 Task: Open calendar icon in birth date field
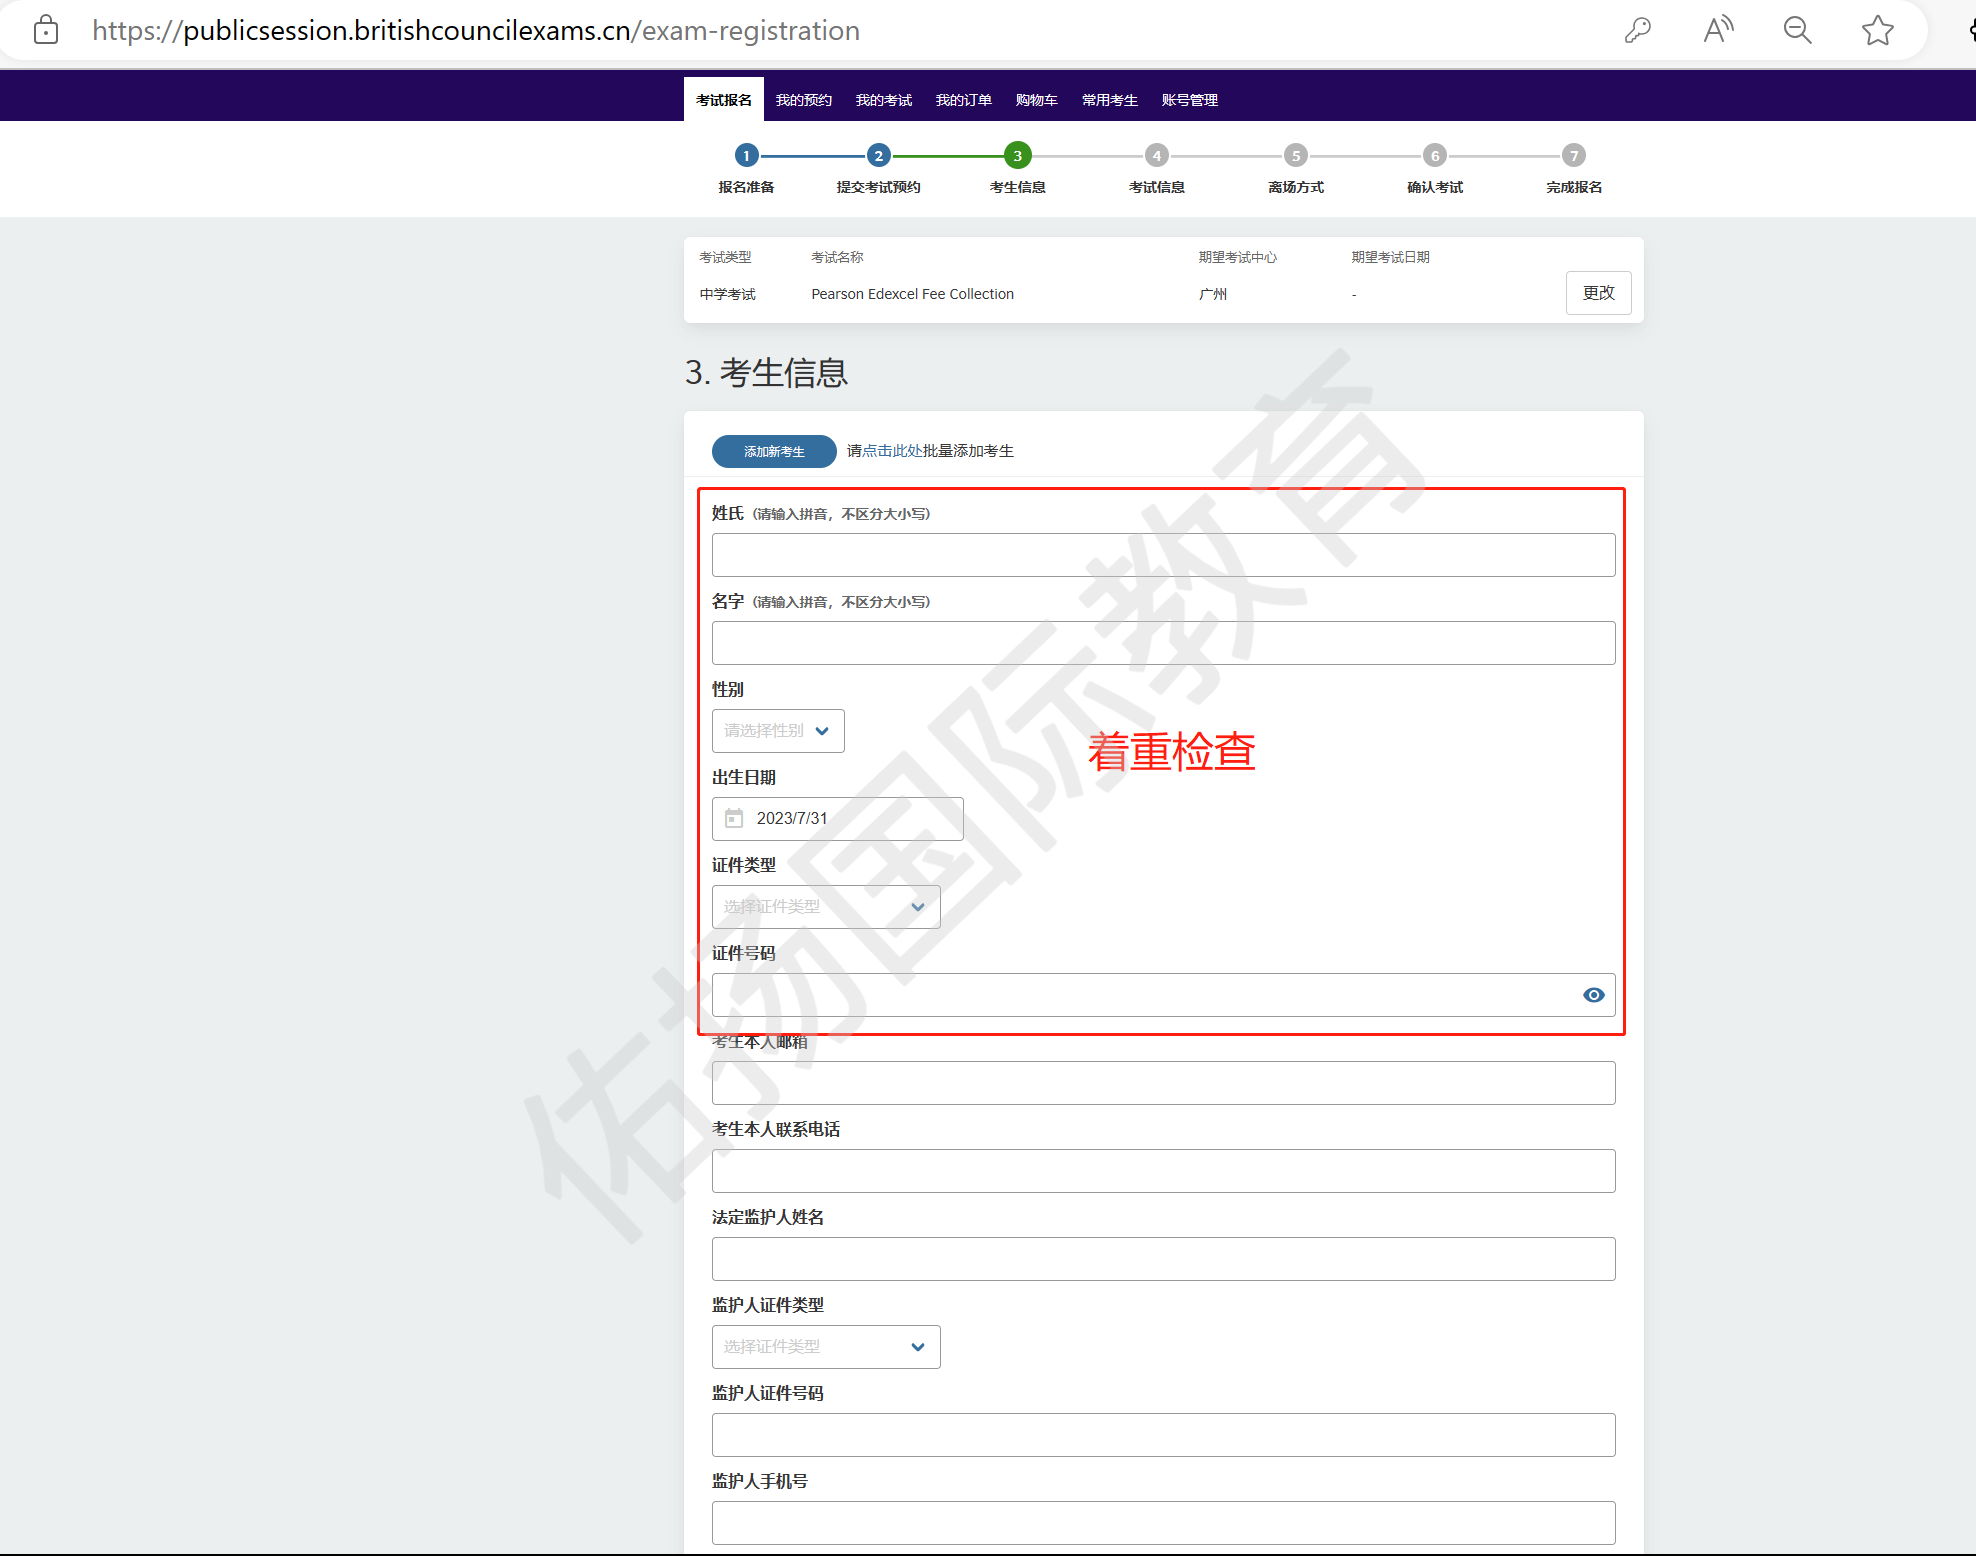click(734, 818)
